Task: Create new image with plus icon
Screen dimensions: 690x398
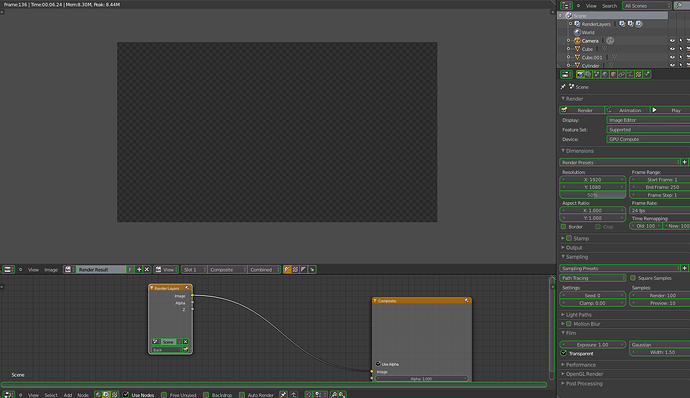Action: pyautogui.click(x=139, y=269)
